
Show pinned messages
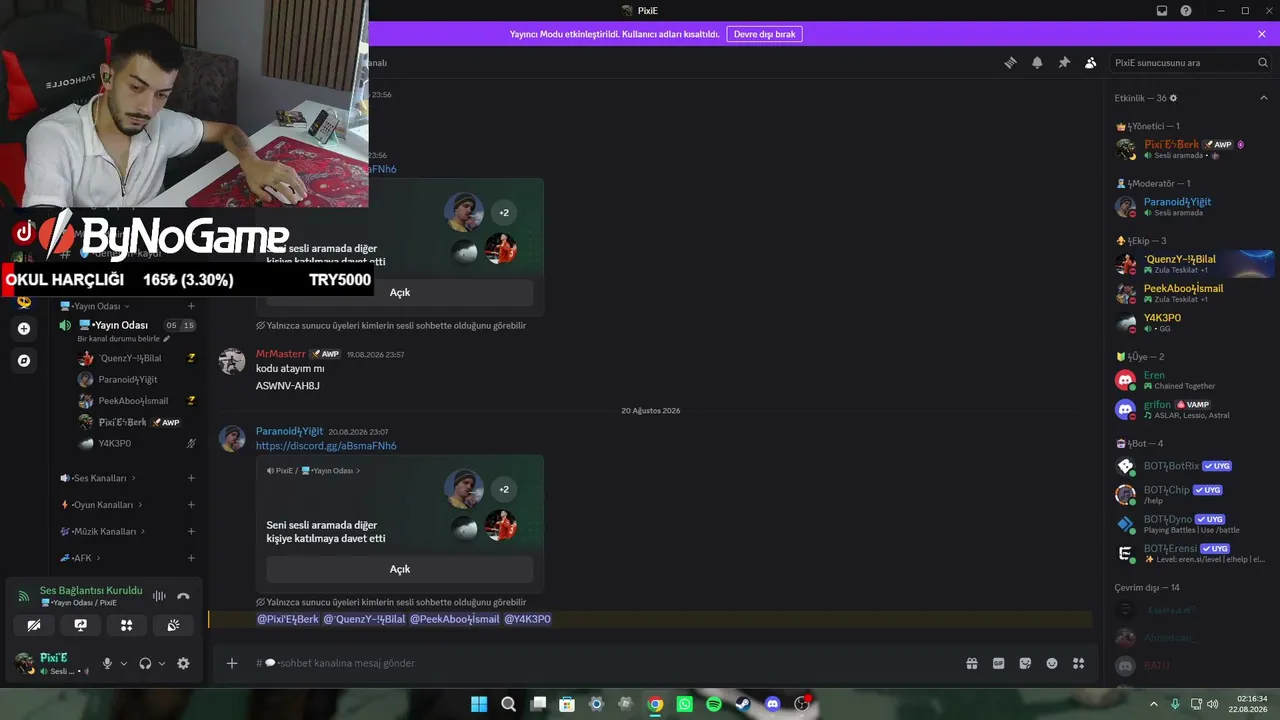point(1064,63)
